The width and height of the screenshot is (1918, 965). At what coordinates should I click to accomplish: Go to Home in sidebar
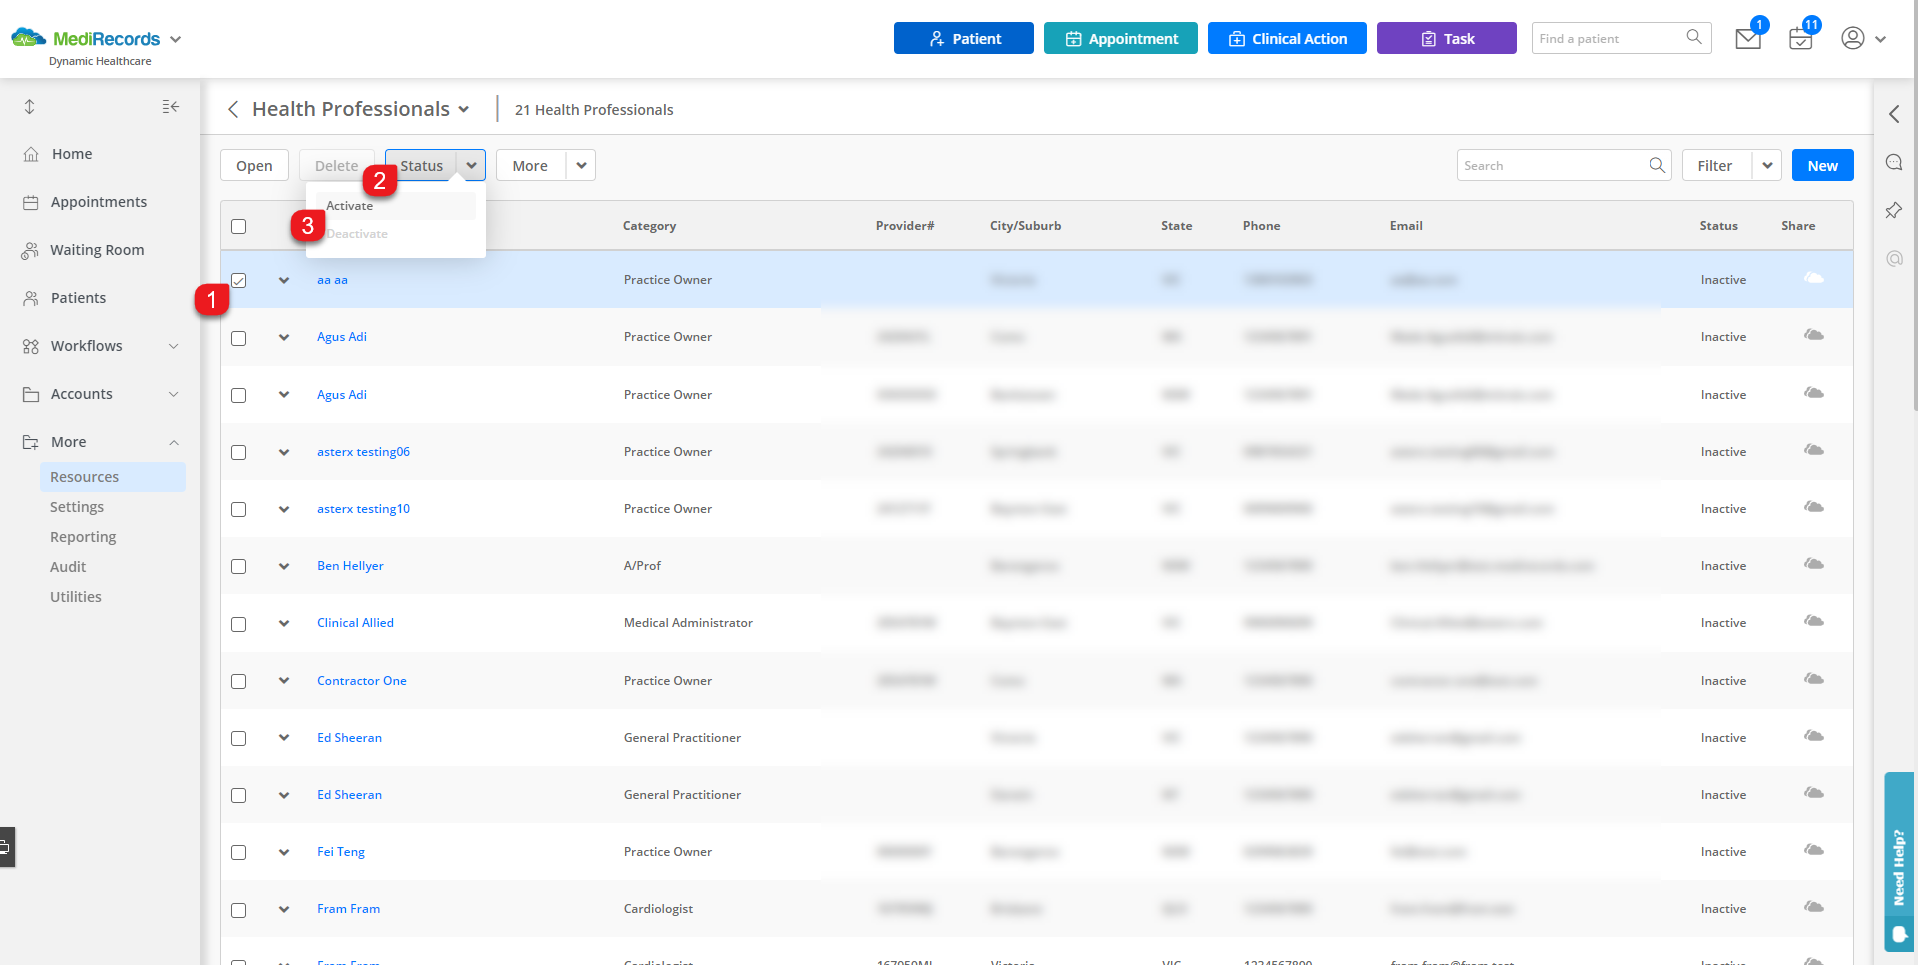pyautogui.click(x=72, y=154)
